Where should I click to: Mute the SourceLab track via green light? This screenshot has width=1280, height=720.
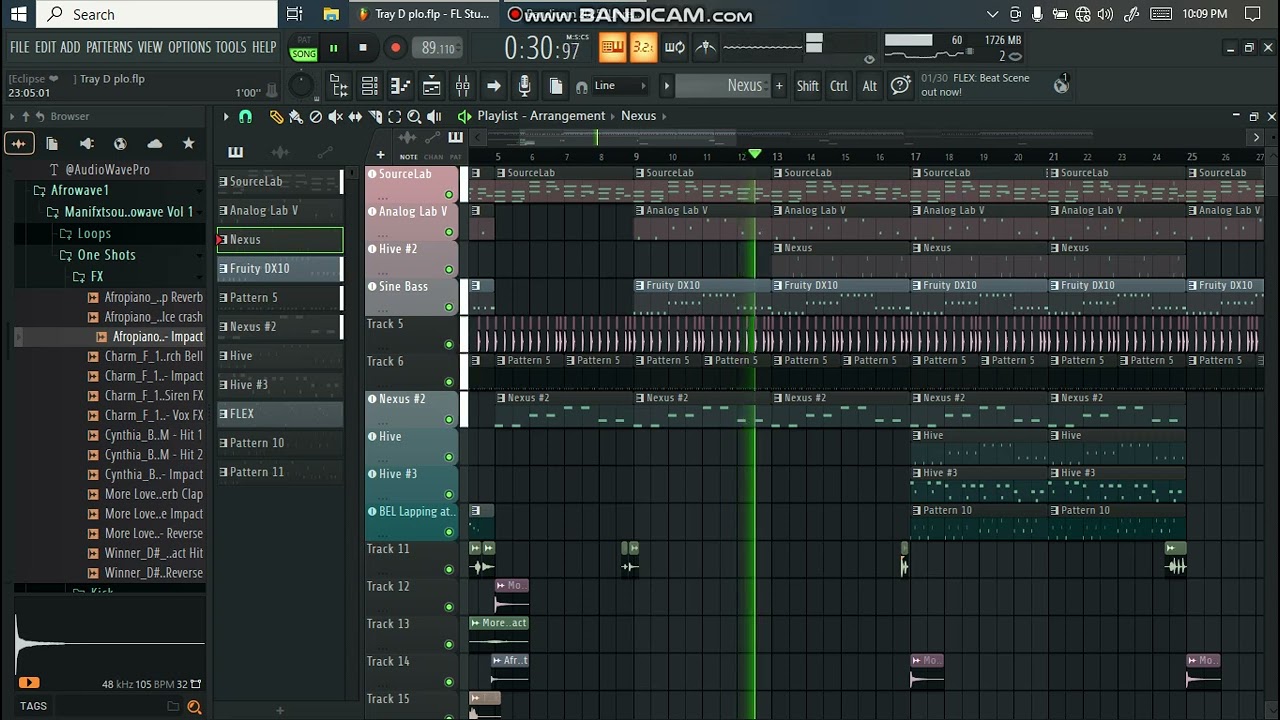pos(449,195)
